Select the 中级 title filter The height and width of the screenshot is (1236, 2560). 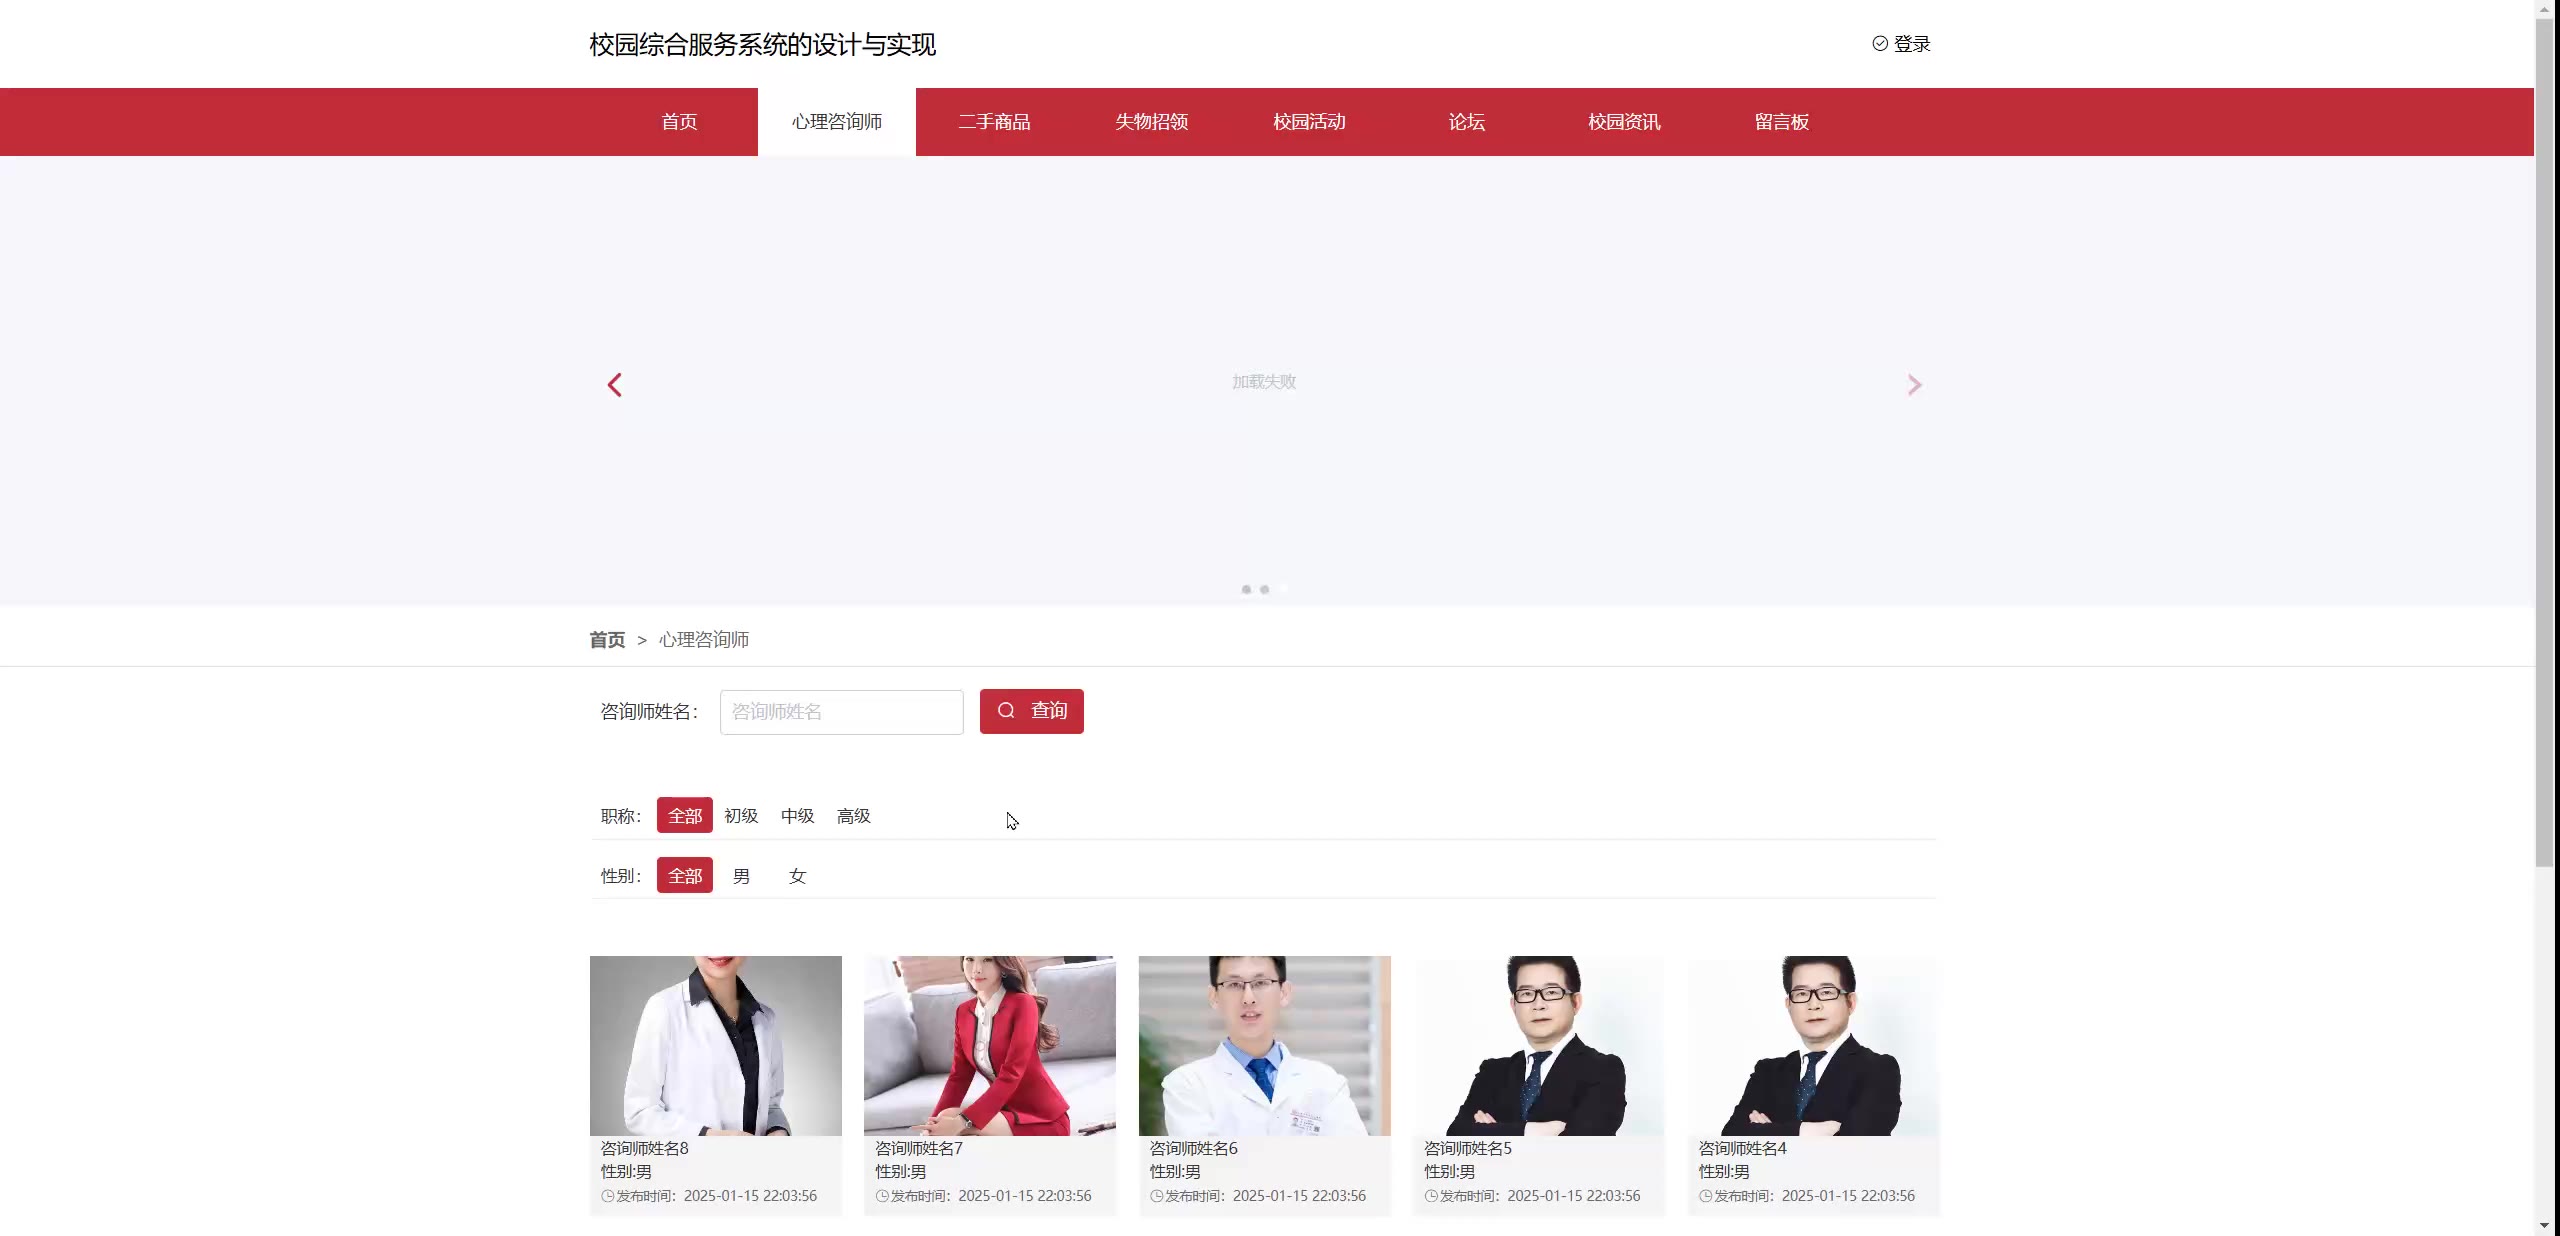[797, 816]
